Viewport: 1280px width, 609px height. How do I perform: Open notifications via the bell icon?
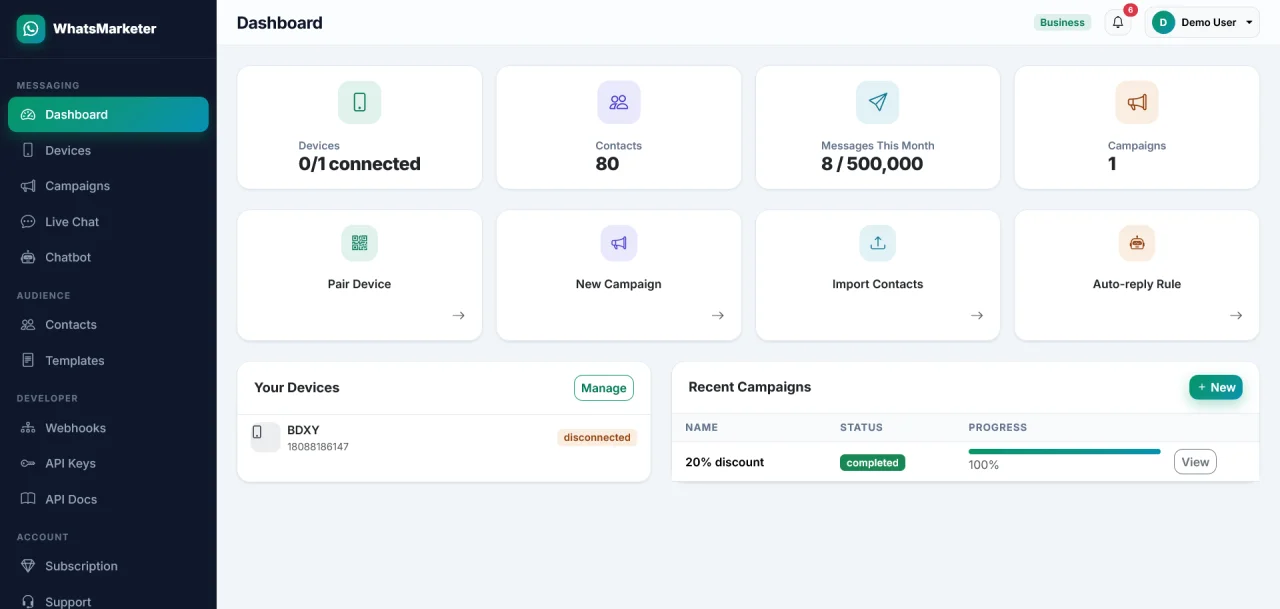pos(1118,22)
